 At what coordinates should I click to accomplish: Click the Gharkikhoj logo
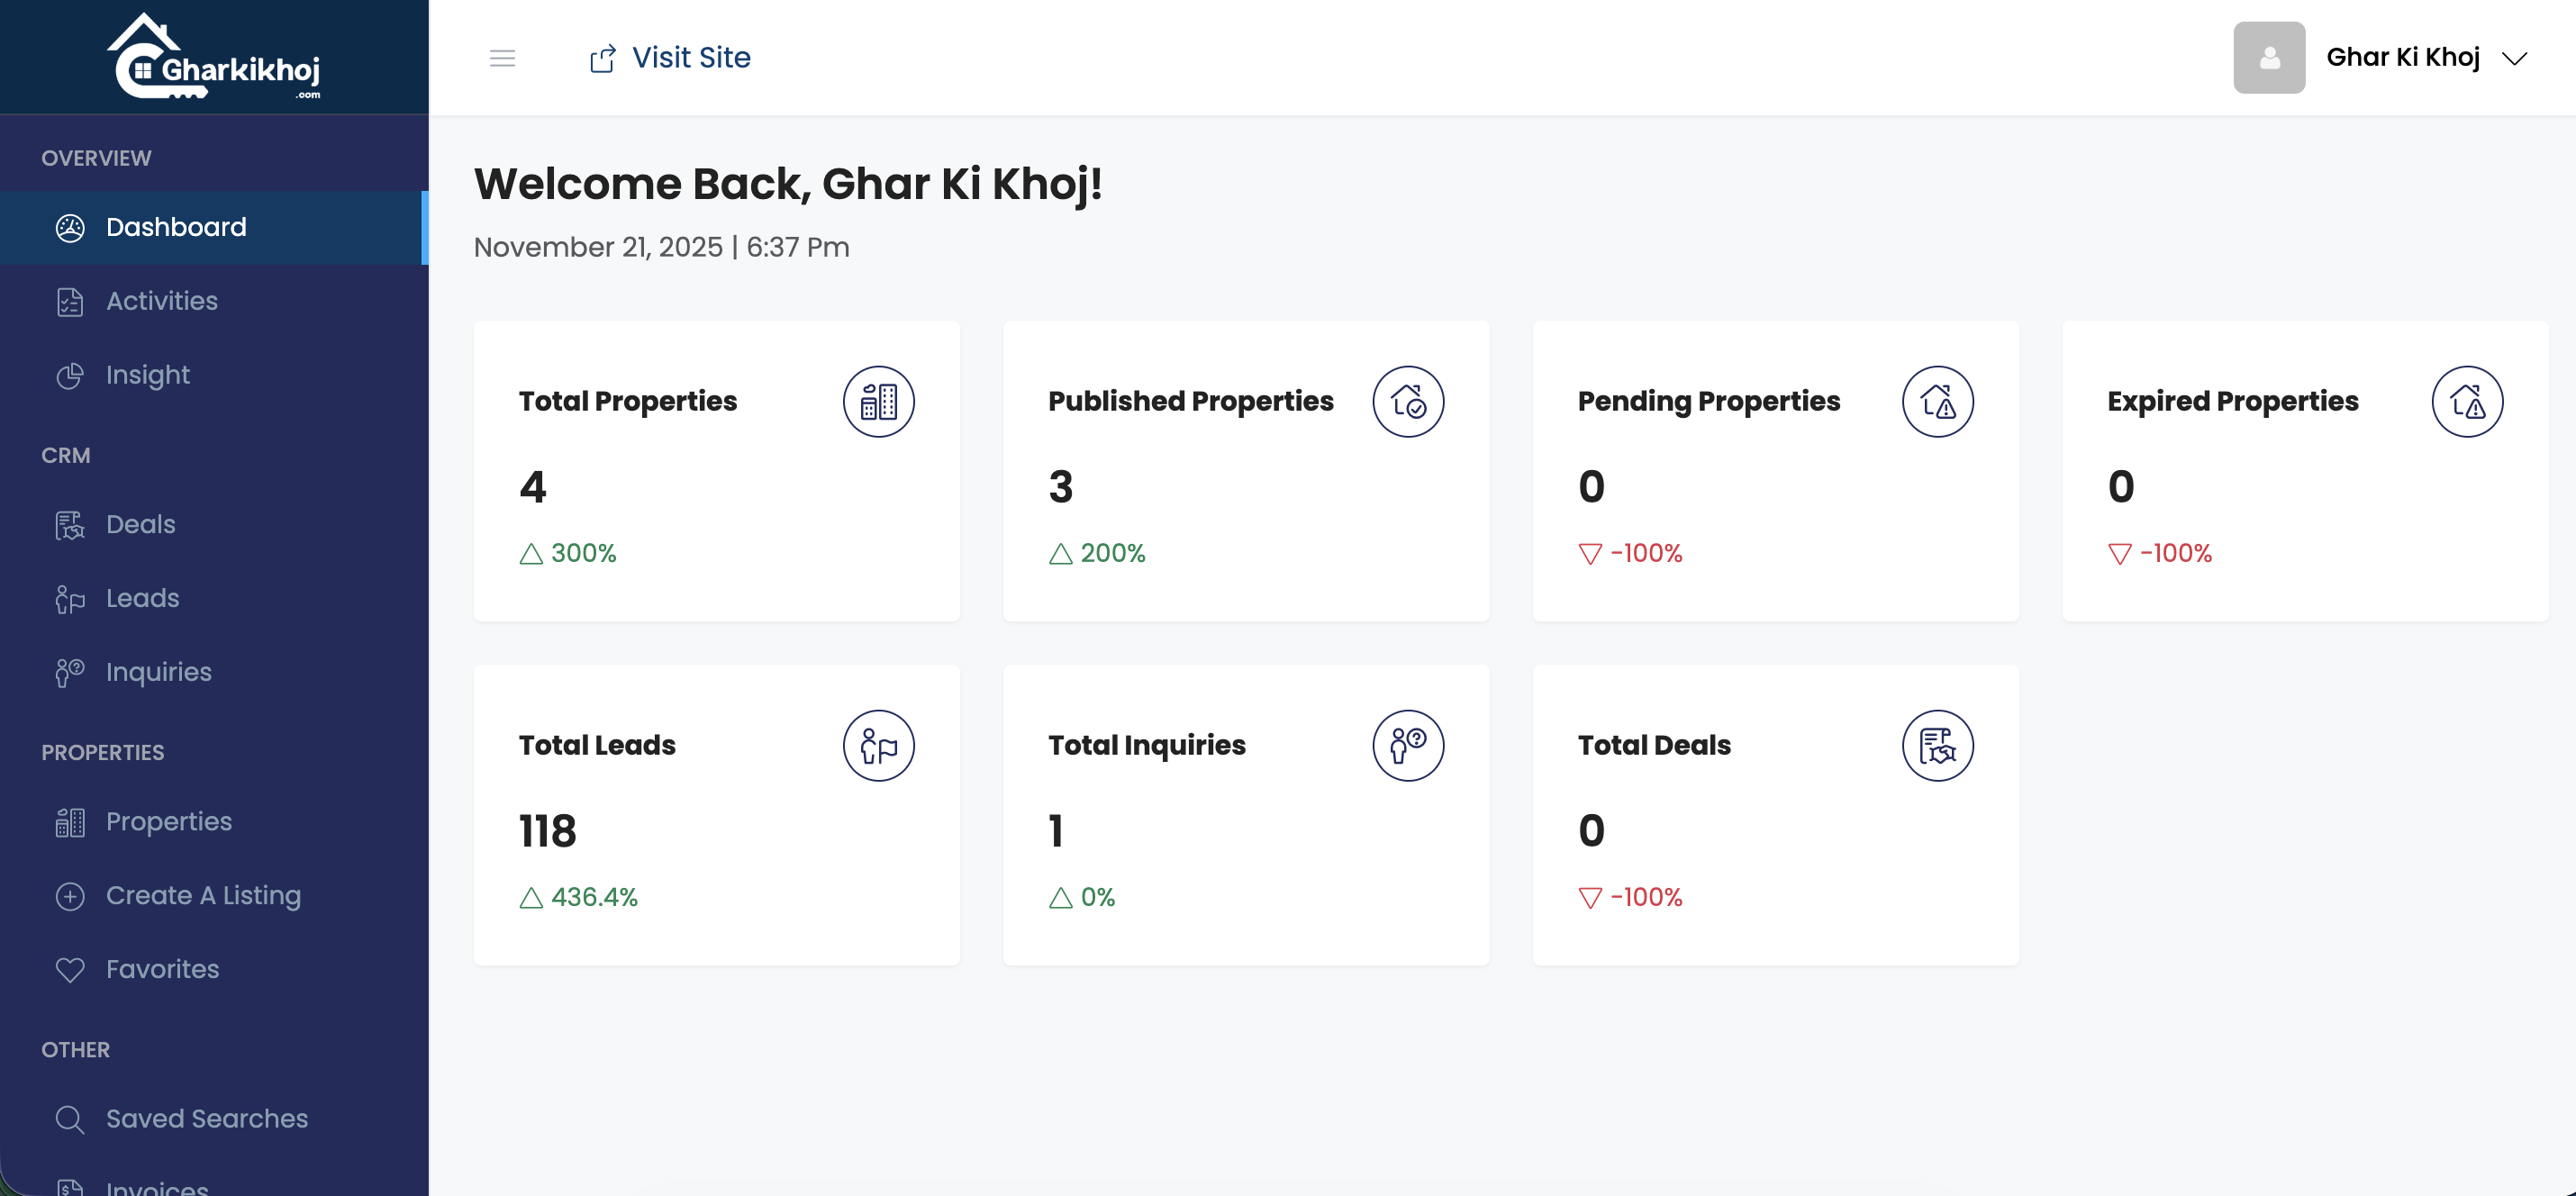(214, 57)
